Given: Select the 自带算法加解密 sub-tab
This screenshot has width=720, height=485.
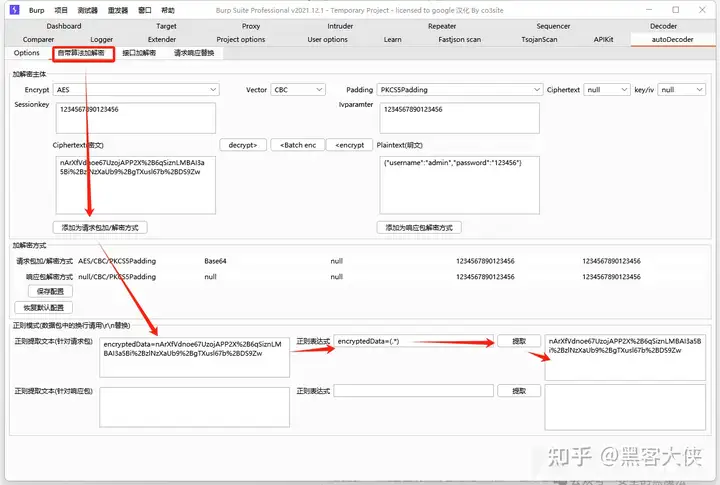Looking at the screenshot, I should click(x=81, y=53).
